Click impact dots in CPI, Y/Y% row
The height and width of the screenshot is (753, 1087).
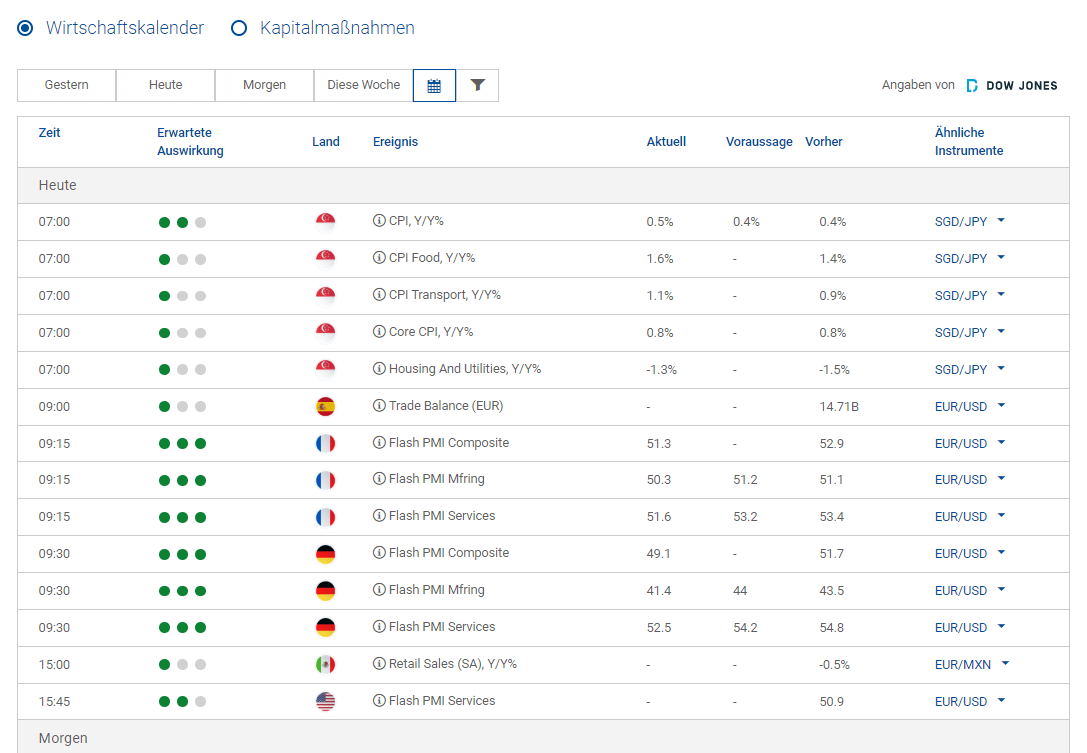tap(182, 223)
